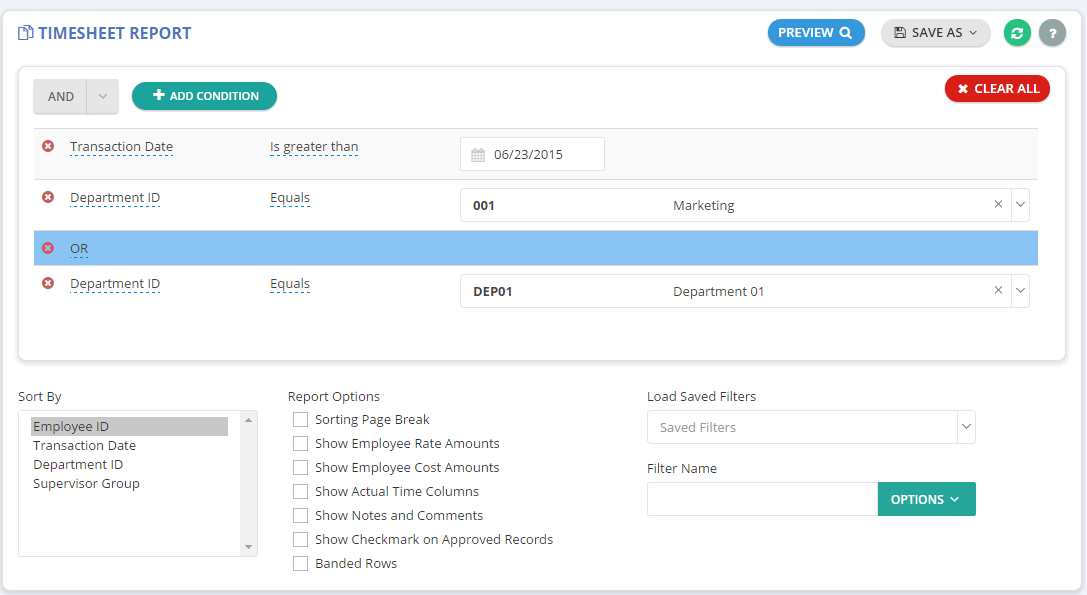Open the calendar date picker icon

478,155
